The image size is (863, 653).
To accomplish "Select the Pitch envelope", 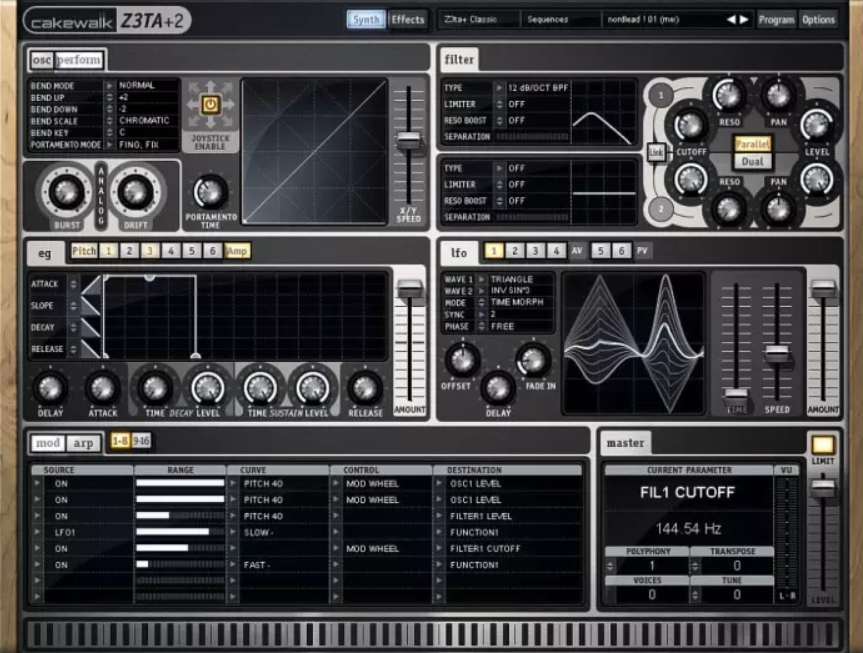I will click(x=84, y=251).
